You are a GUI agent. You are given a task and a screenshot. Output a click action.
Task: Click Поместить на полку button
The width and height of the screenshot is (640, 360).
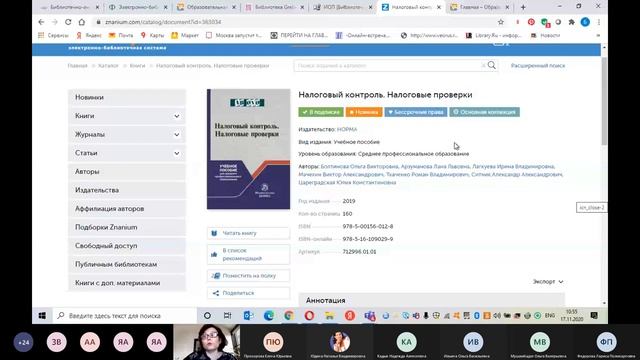tap(248, 276)
